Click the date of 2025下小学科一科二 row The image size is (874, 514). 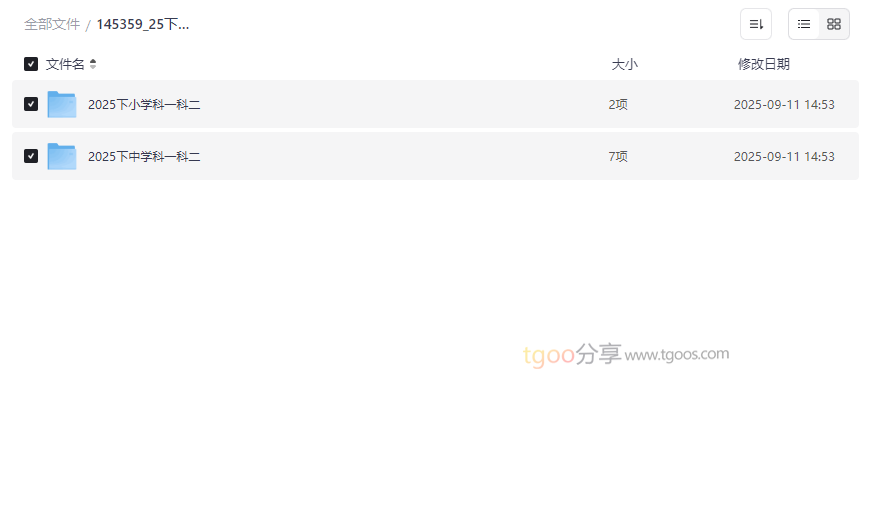pyautogui.click(x=784, y=104)
